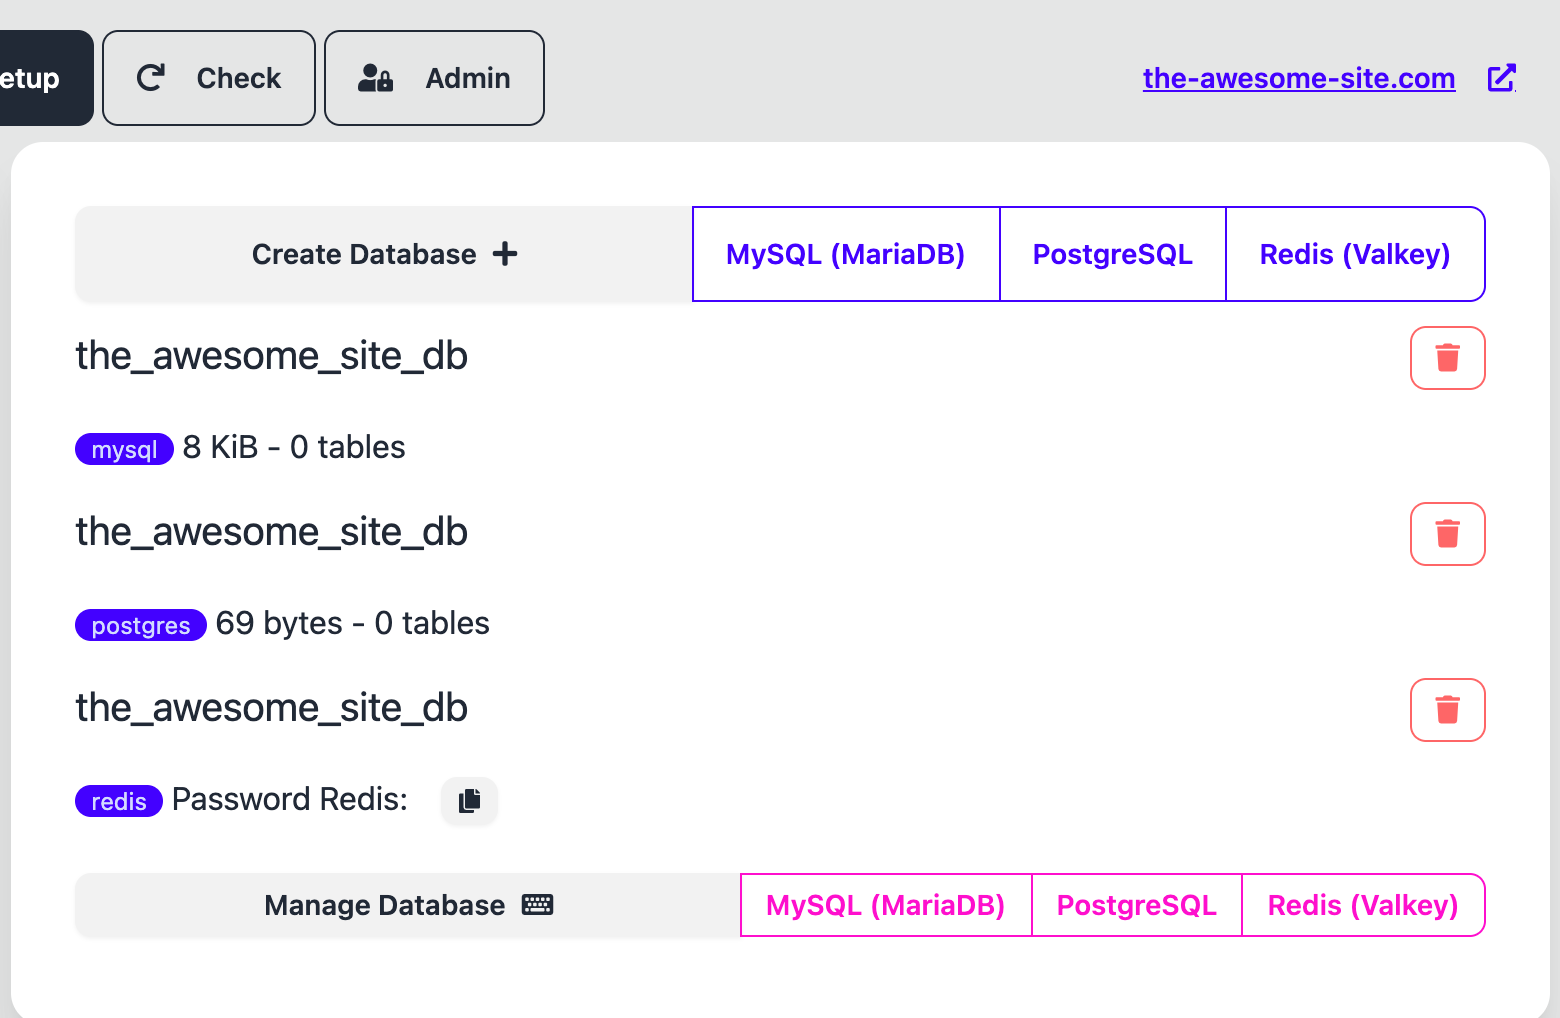Delete the redis database with trash icon
Screen dimensions: 1560x1018
pos(1447,710)
